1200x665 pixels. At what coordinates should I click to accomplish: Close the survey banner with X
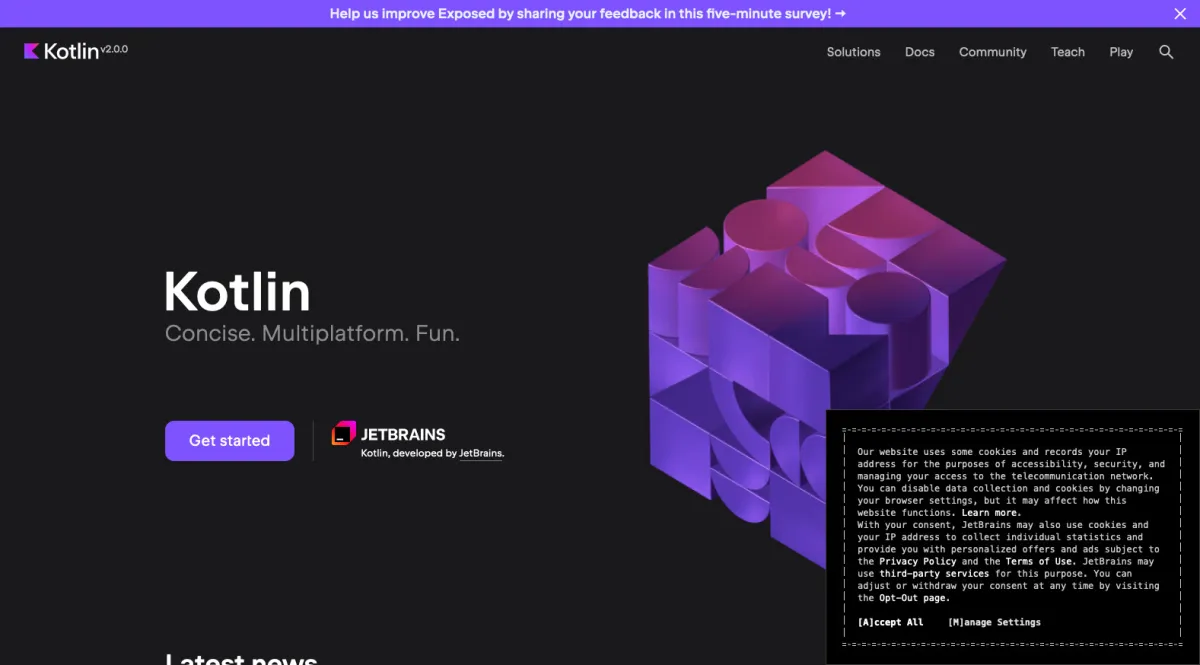click(x=1179, y=14)
